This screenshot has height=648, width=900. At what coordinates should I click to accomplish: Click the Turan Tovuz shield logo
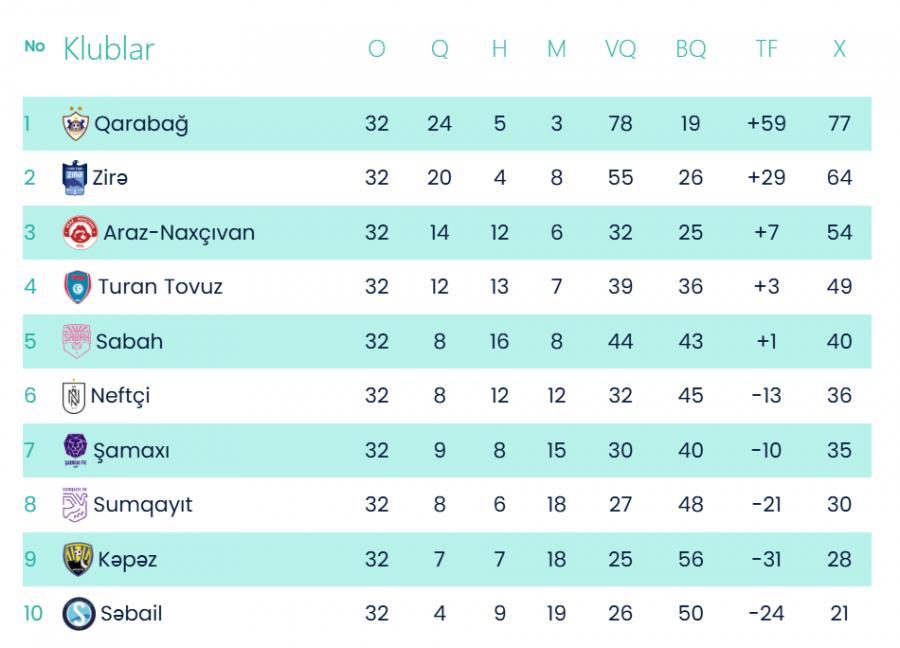(x=77, y=287)
